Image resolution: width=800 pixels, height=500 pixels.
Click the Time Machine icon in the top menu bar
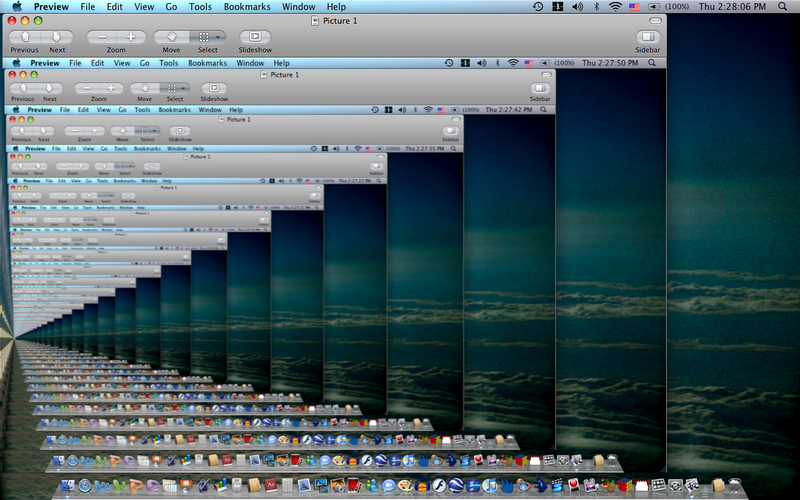539,7
